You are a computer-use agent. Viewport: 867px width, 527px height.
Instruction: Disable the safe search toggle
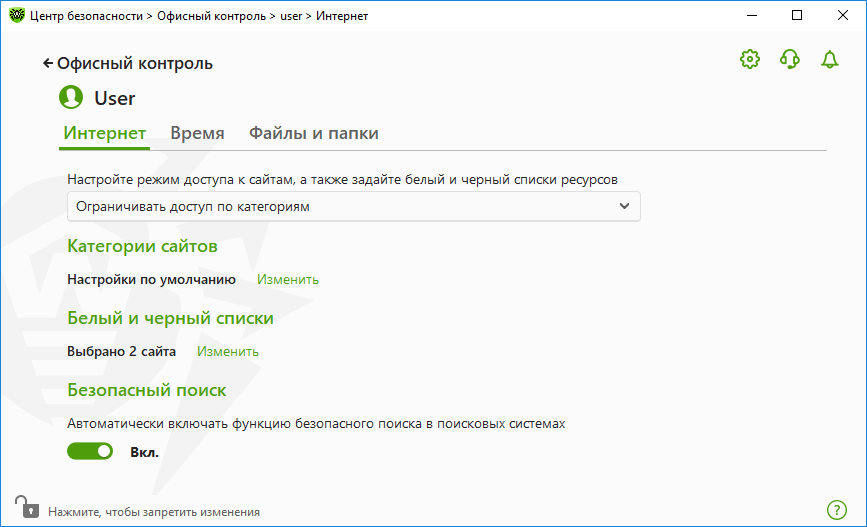[x=90, y=452]
